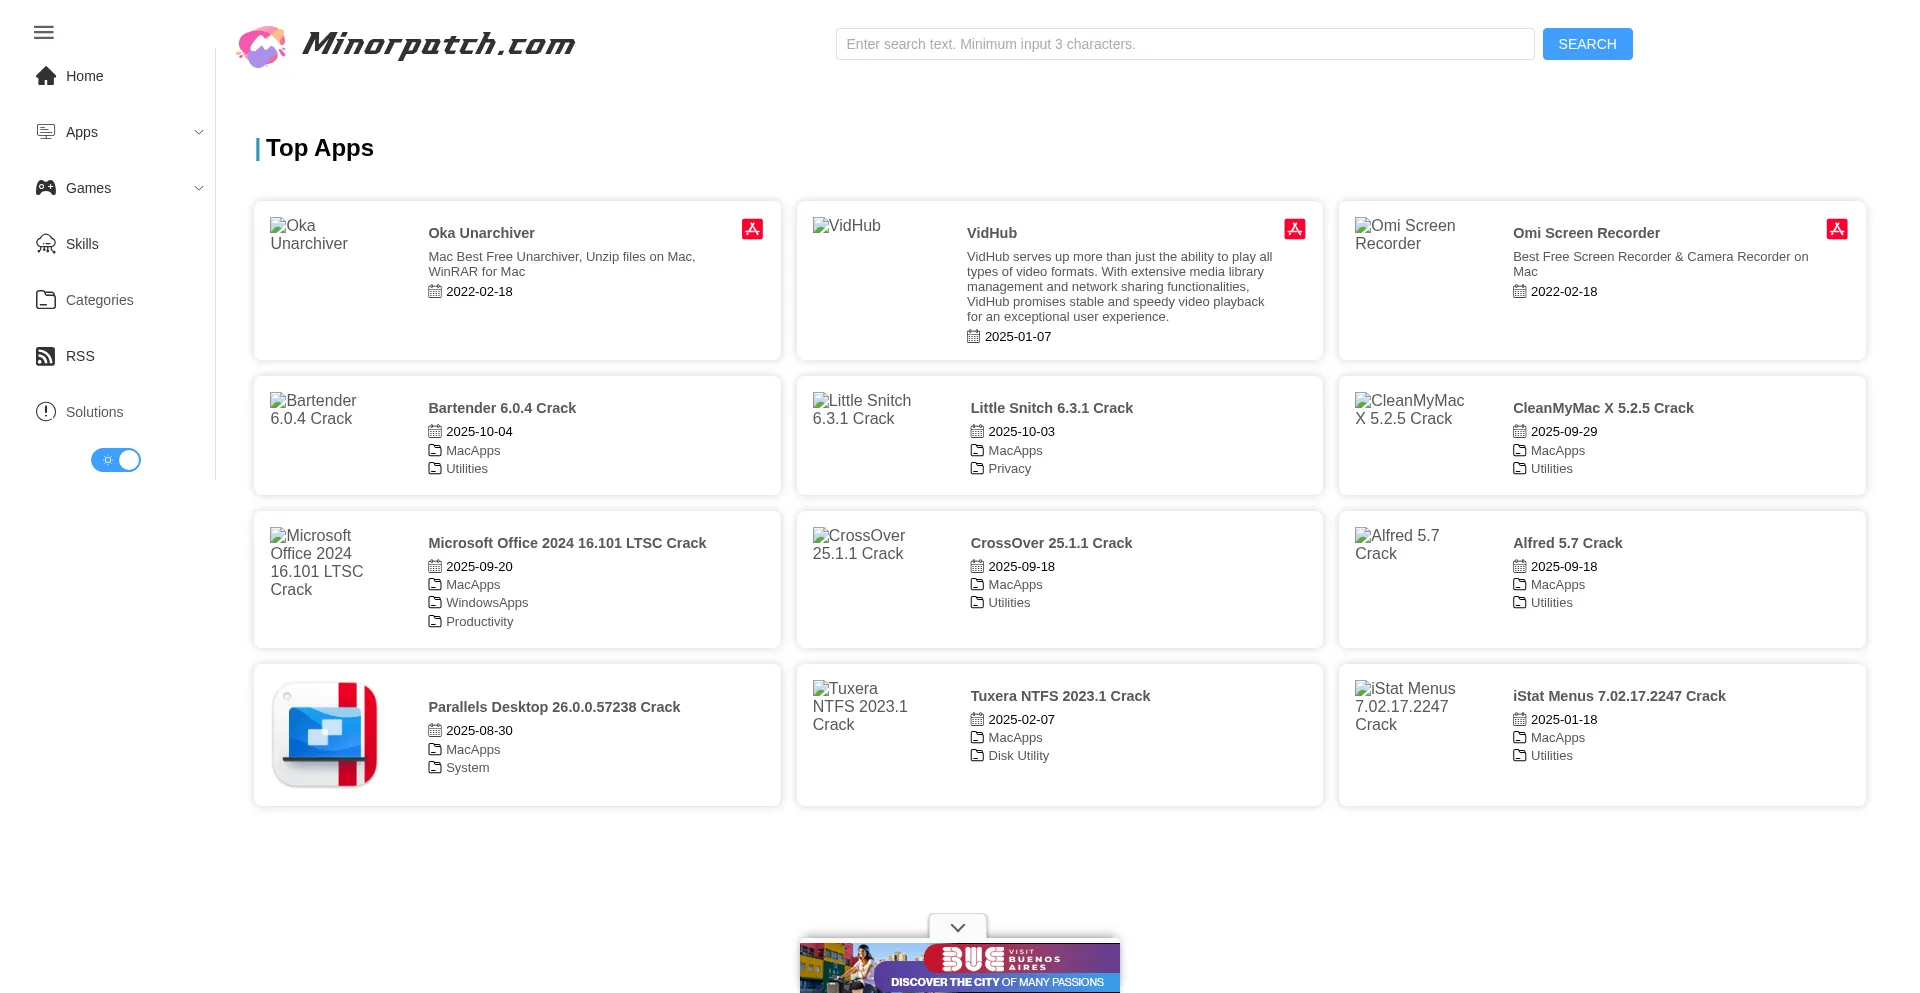Click the Solutions exclamation icon
Screen dimensions: 1920x993
coord(46,412)
